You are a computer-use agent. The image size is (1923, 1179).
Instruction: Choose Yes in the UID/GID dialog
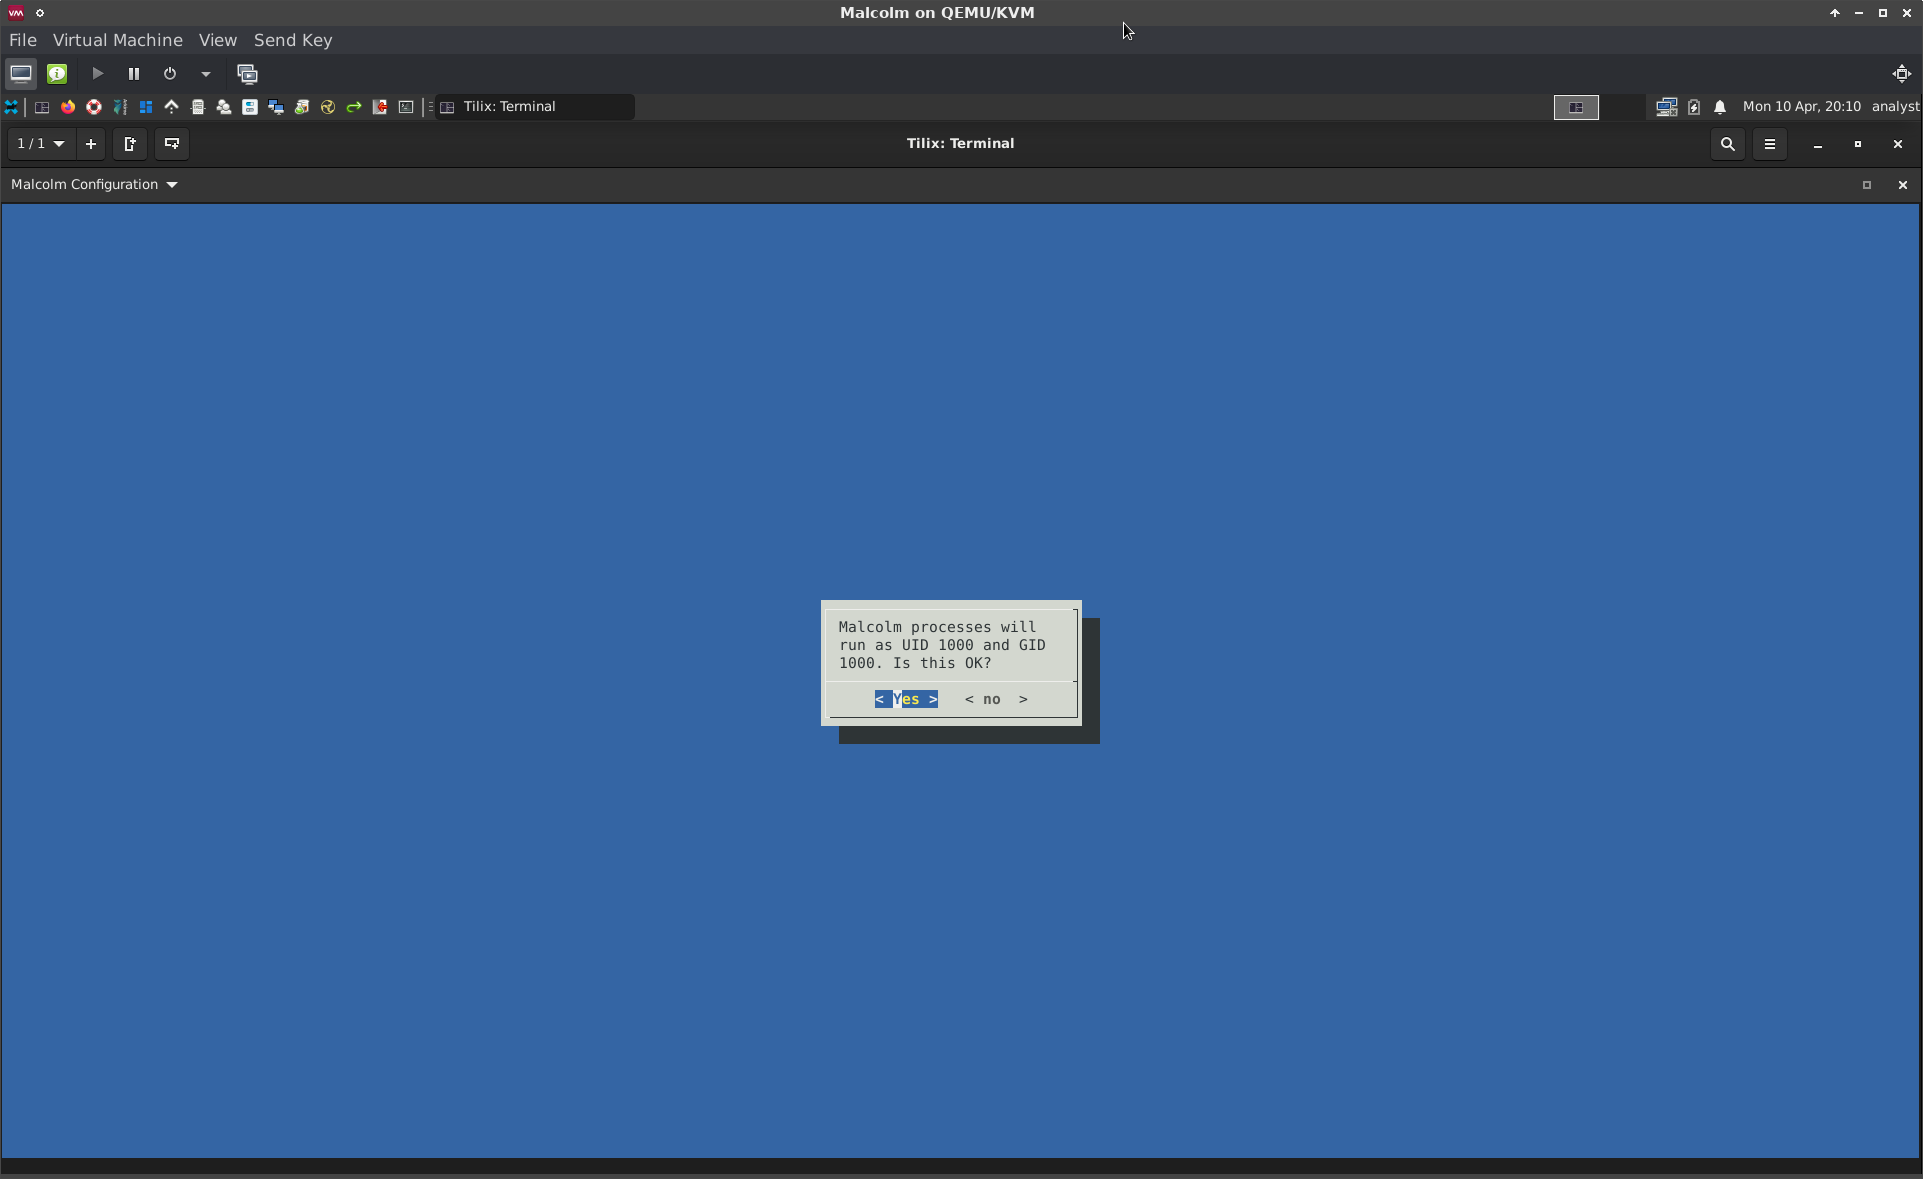pos(906,699)
